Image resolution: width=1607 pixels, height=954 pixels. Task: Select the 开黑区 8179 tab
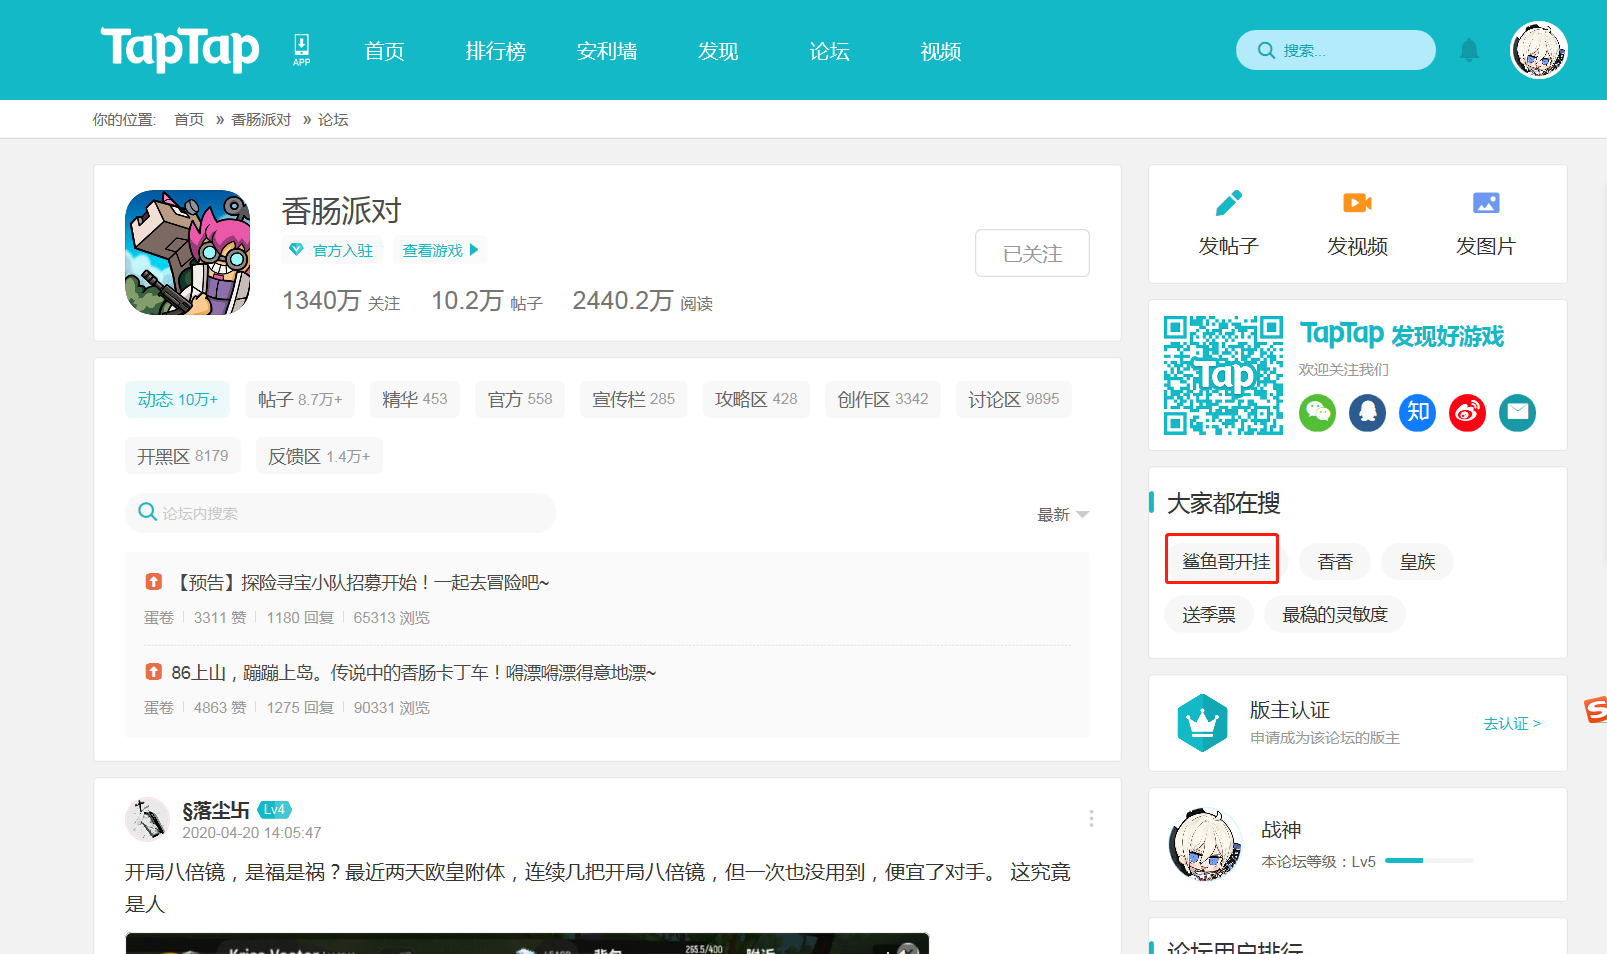pos(183,456)
